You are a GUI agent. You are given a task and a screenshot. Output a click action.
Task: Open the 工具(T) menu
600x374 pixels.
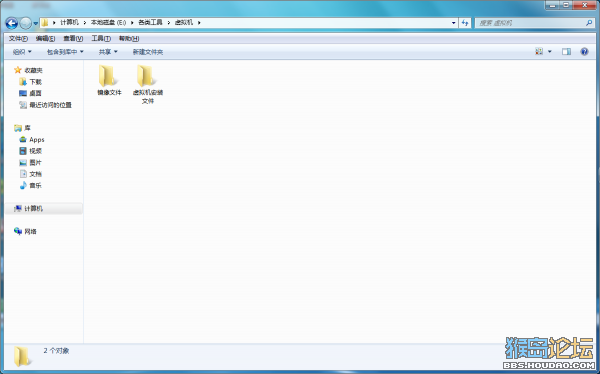[101, 39]
